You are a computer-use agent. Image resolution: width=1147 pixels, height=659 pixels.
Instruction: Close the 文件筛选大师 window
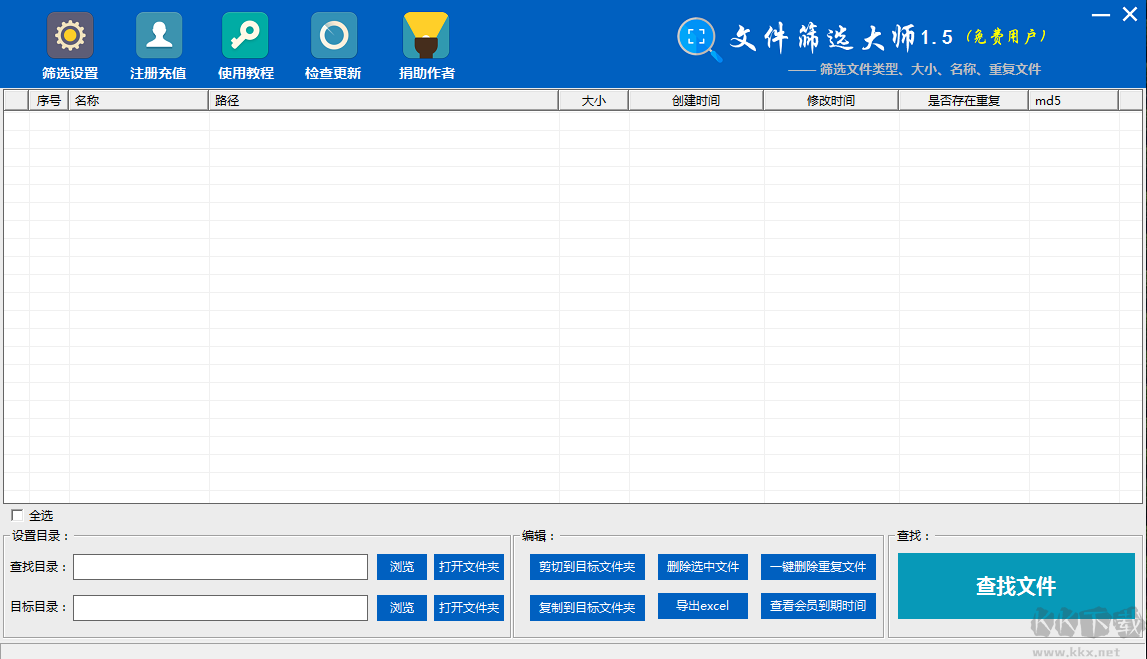[x=1130, y=15]
